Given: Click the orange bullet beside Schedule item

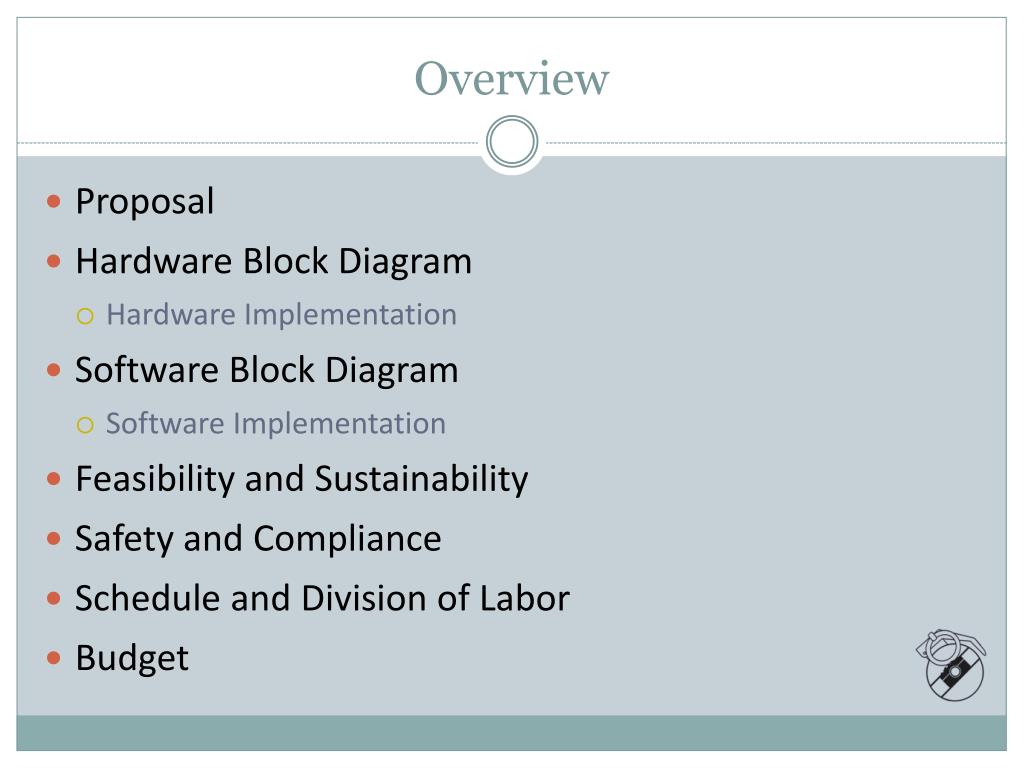Looking at the screenshot, I should pyautogui.click(x=54, y=598).
